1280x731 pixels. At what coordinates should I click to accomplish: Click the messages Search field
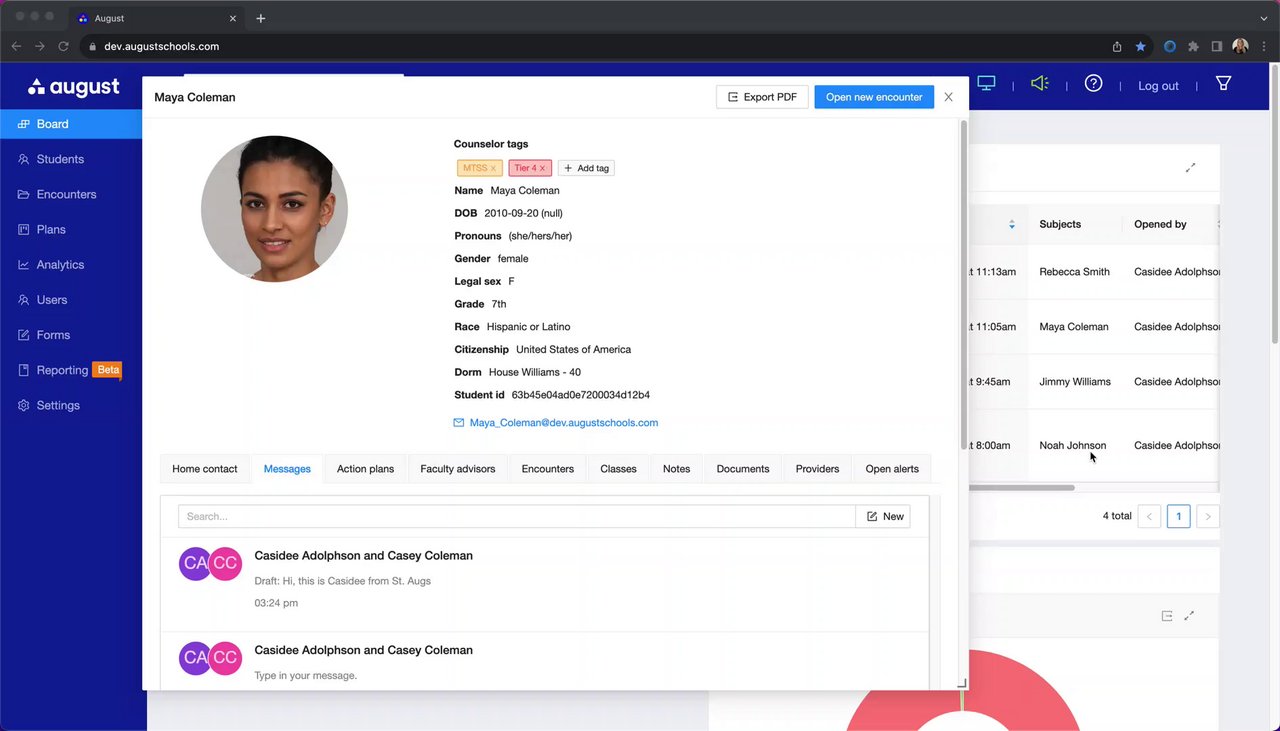tap(517, 516)
